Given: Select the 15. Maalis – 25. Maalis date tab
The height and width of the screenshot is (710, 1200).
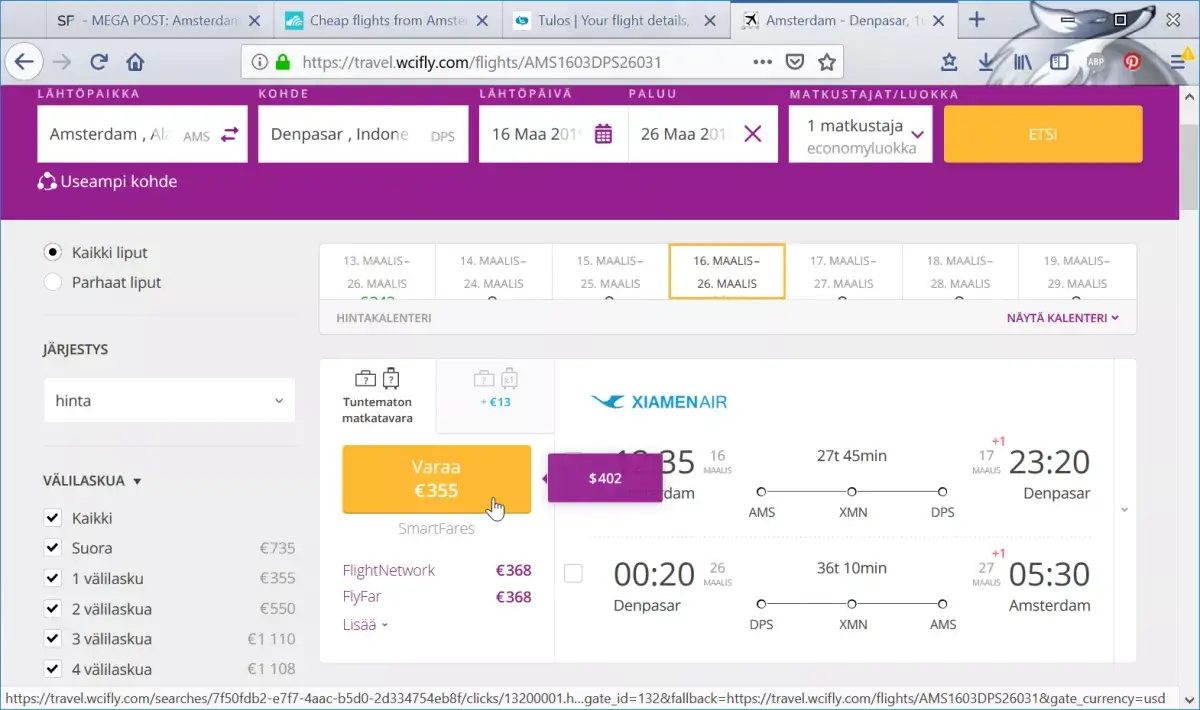Looking at the screenshot, I should click(x=610, y=271).
